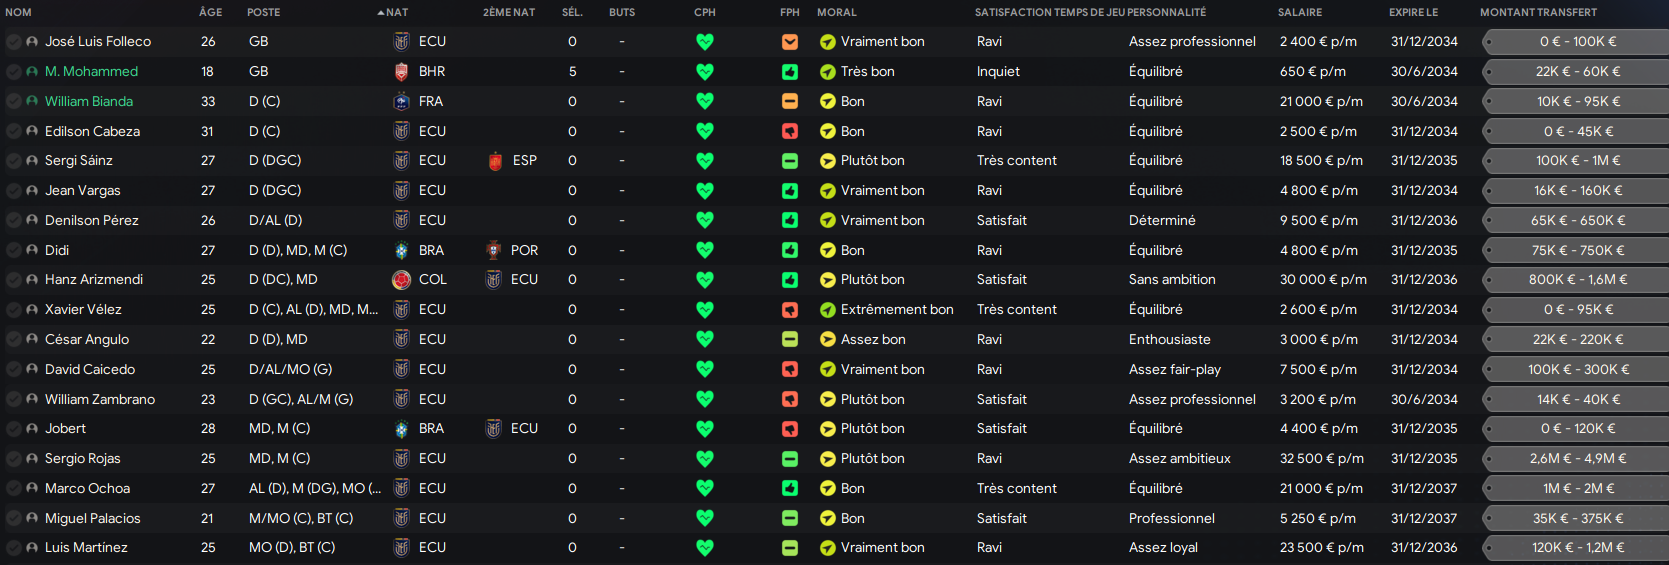1669x565 pixels.
Task: Click the red thumbs-down form icon for Edilson Cabeza
Action: tap(790, 131)
